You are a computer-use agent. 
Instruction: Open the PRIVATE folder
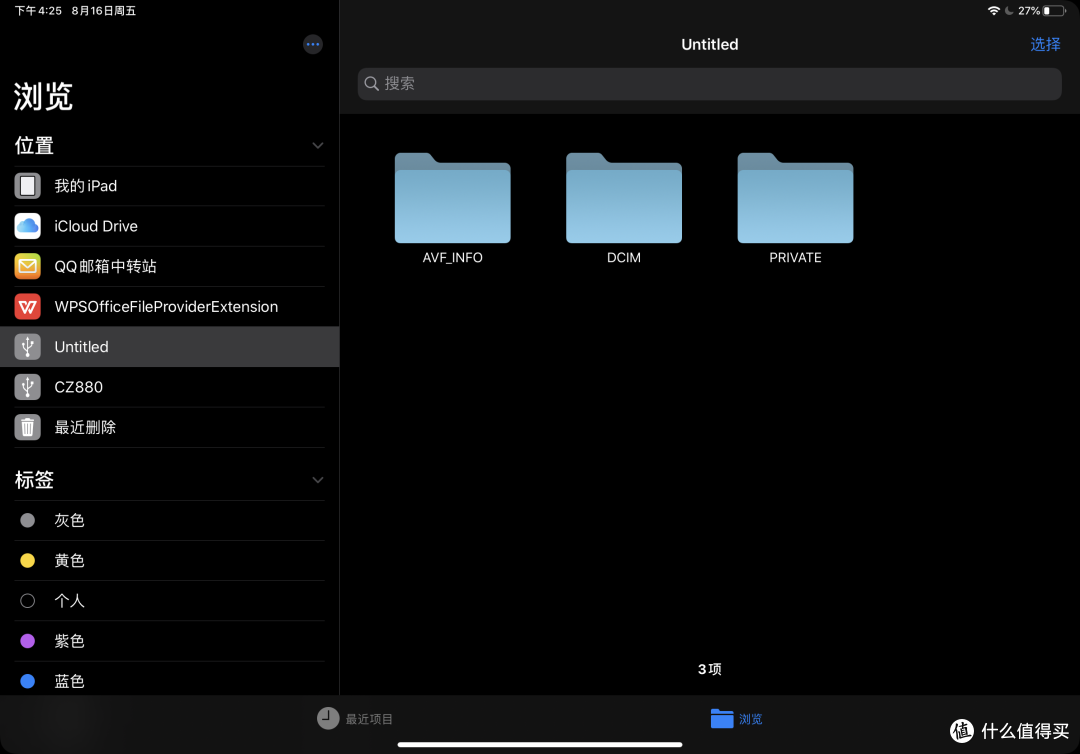pyautogui.click(x=796, y=198)
